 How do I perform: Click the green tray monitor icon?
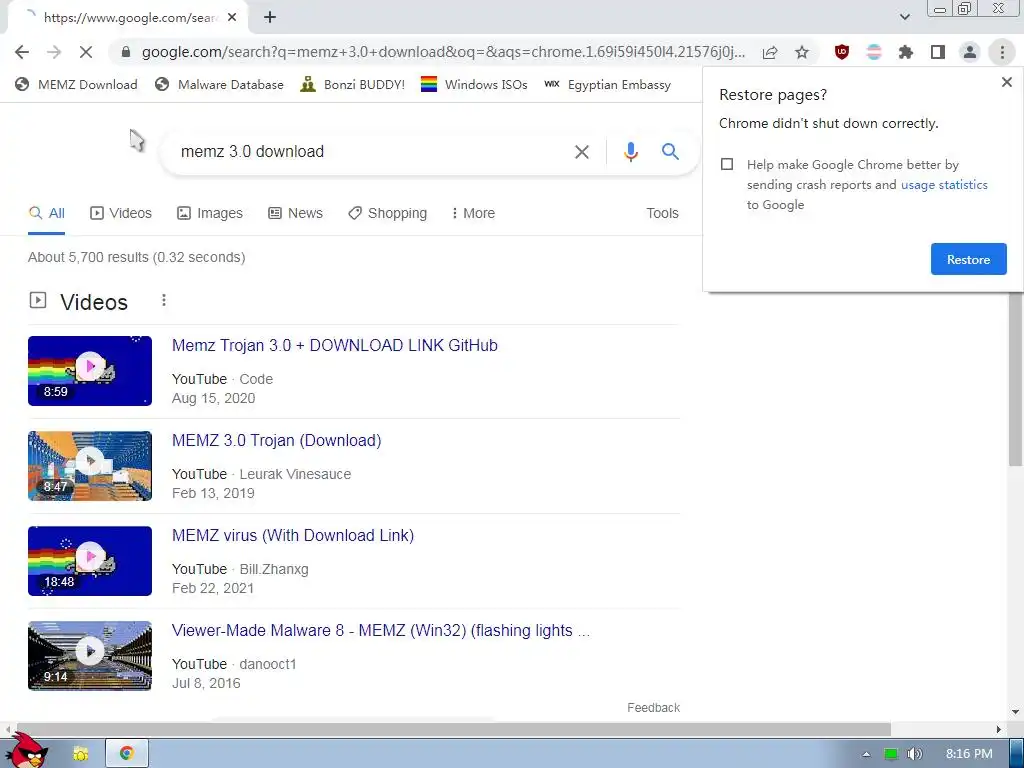[891, 754]
